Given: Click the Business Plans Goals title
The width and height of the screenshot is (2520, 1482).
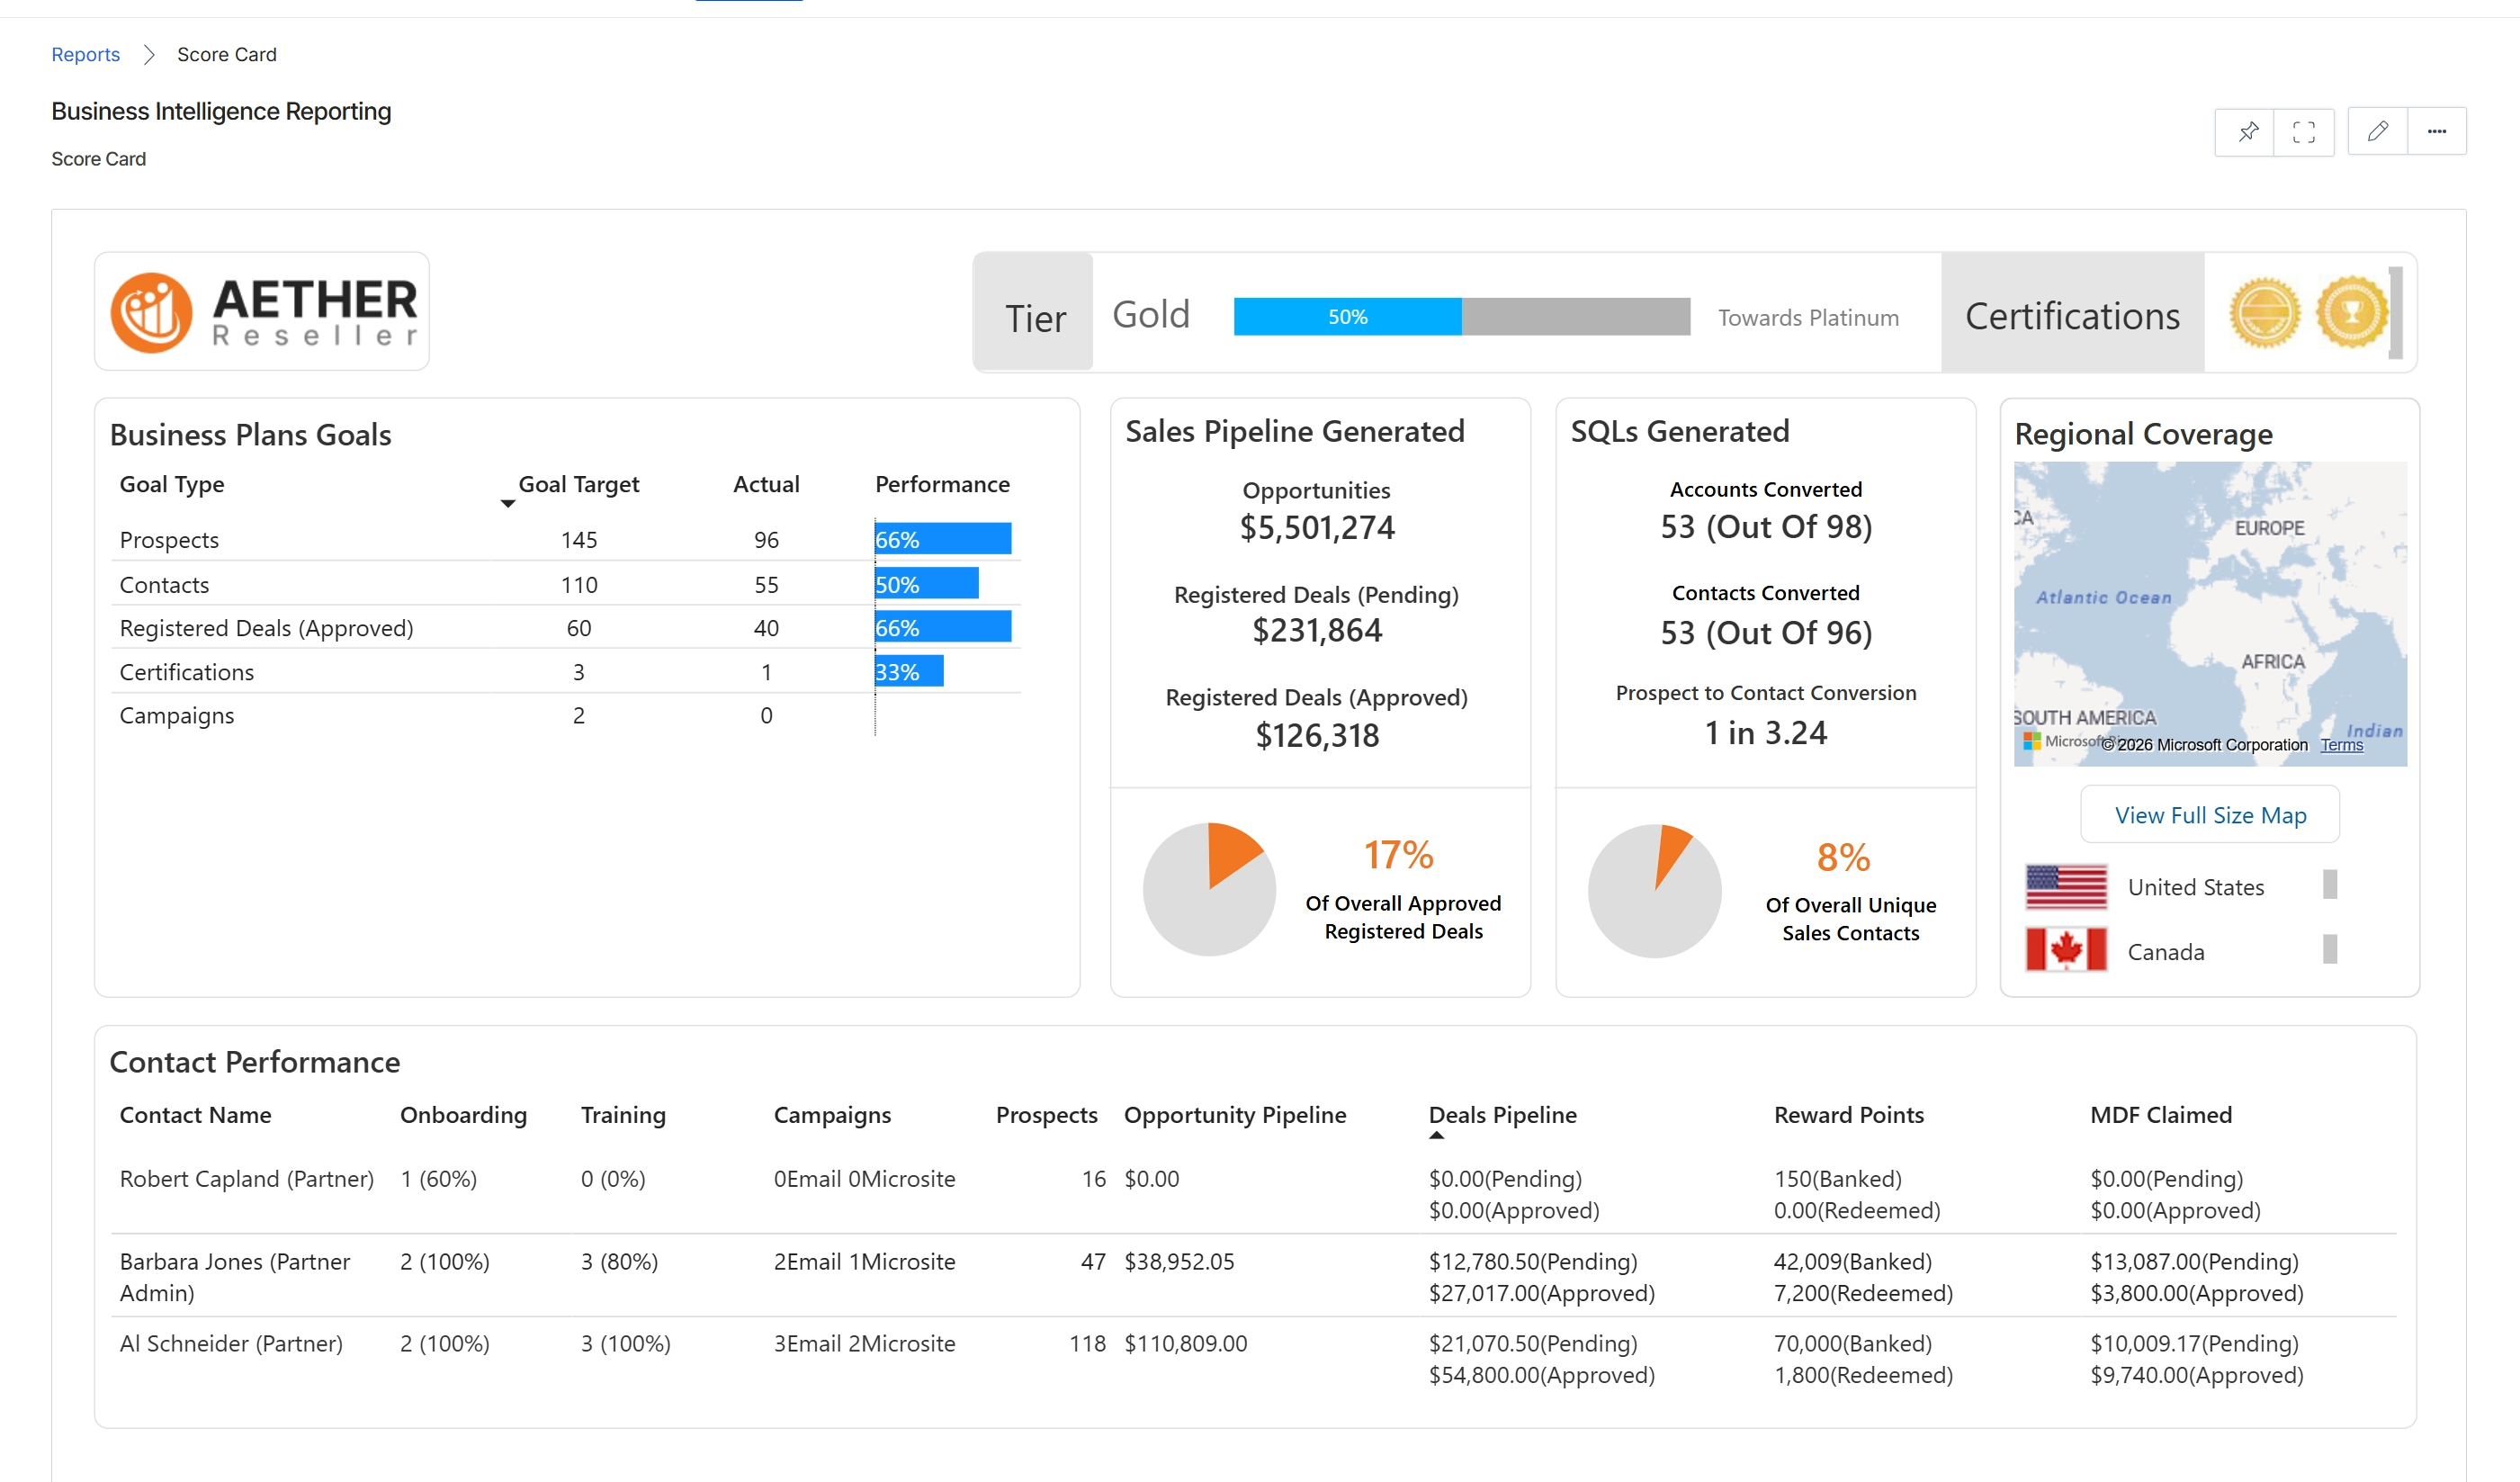Looking at the screenshot, I should coord(250,435).
